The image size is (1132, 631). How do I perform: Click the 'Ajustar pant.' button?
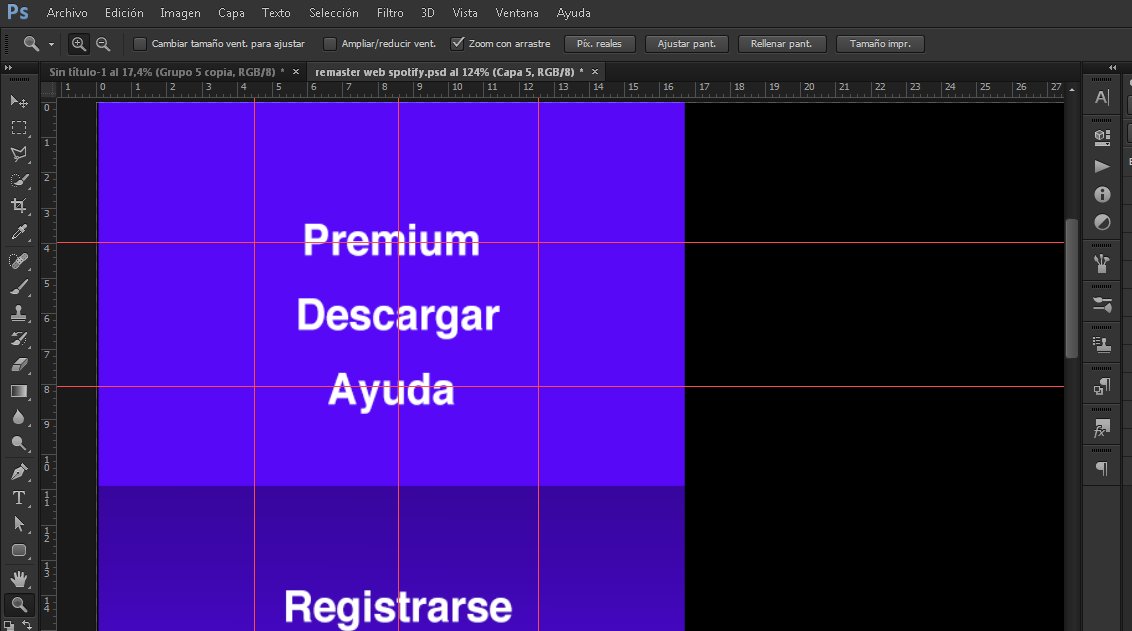pos(687,44)
